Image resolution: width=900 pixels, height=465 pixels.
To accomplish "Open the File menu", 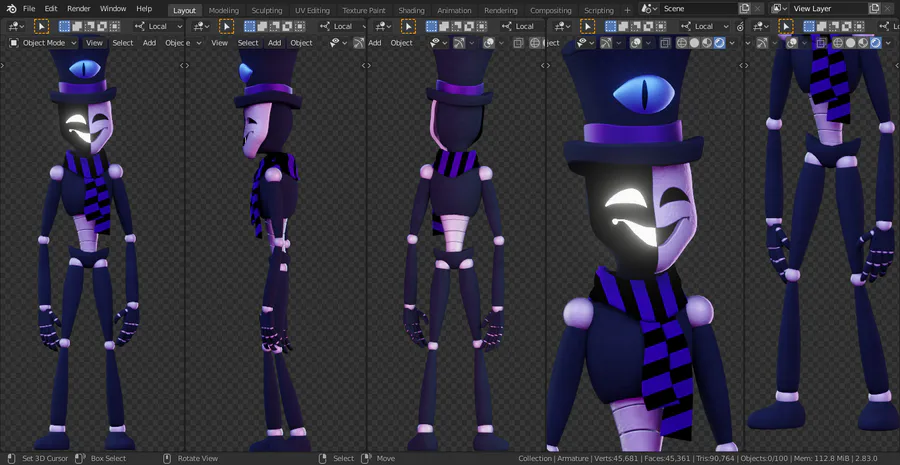I will point(29,9).
